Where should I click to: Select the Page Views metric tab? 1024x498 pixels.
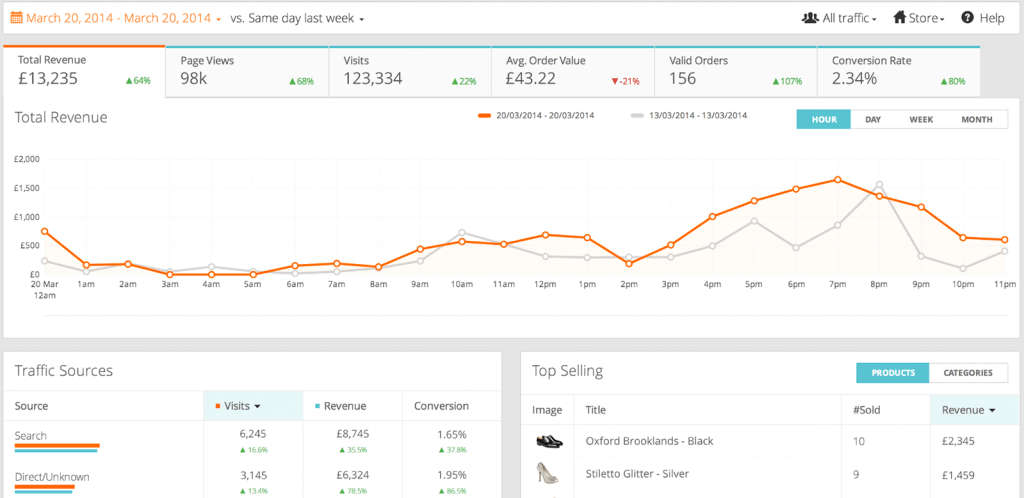(x=245, y=71)
